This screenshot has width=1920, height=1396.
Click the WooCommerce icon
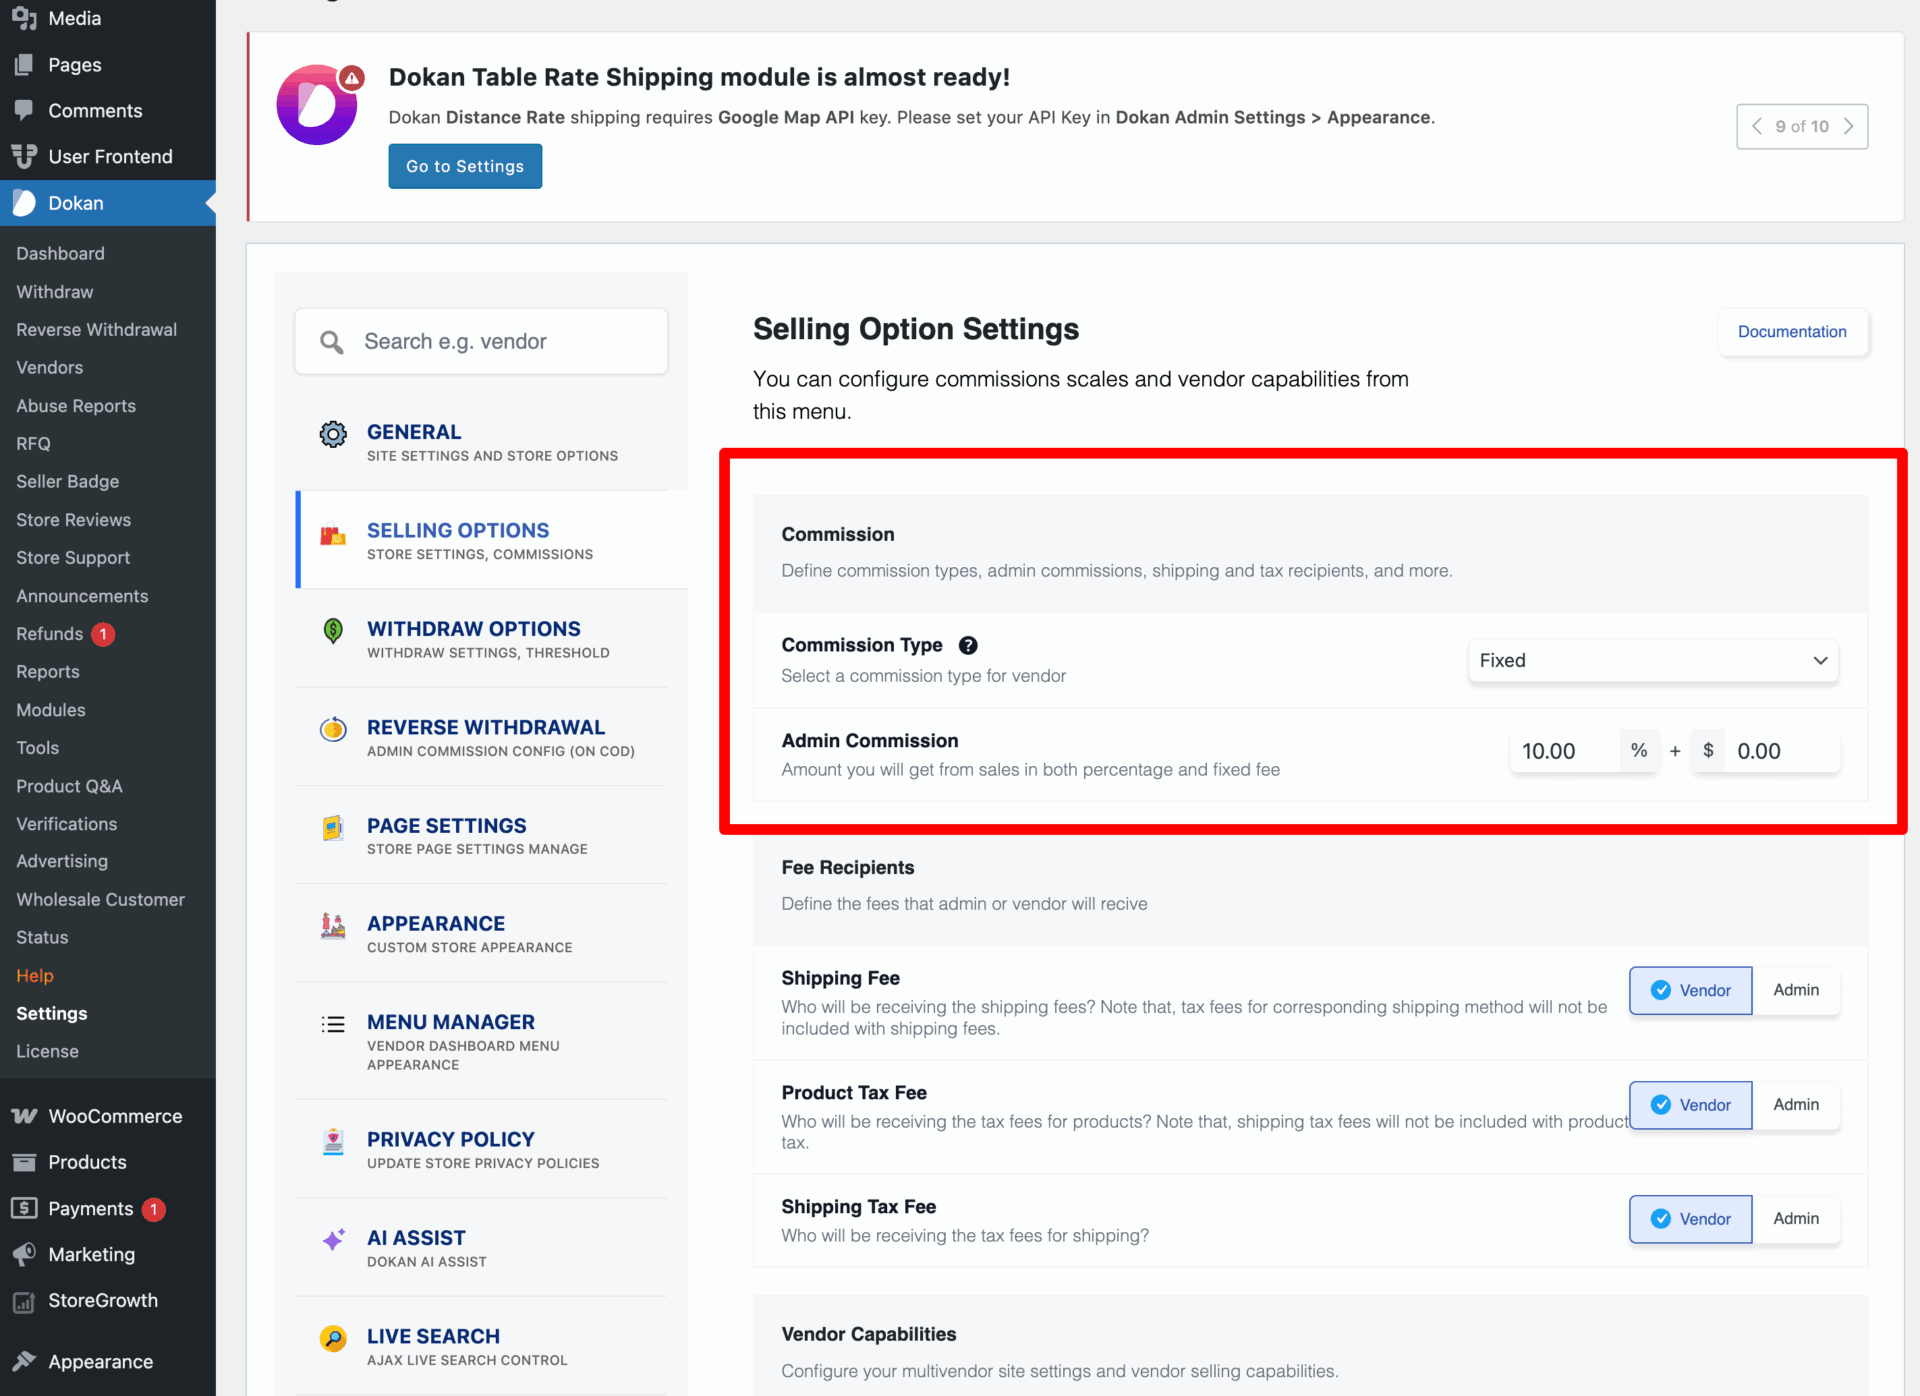[24, 1116]
